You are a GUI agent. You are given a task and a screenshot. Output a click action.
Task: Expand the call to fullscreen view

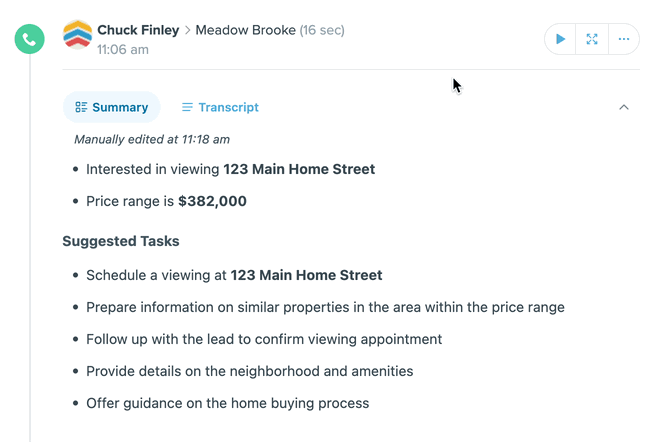tap(592, 39)
